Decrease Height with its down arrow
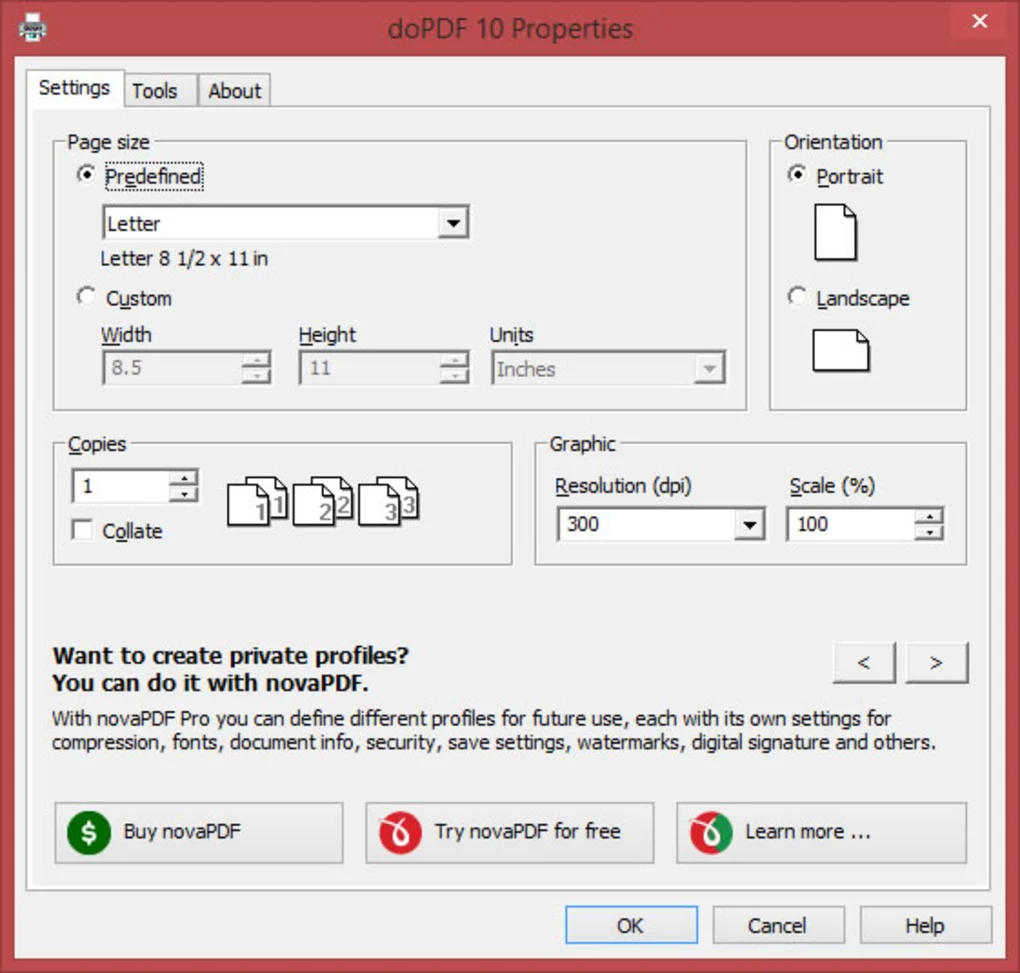Image resolution: width=1020 pixels, height=973 pixels. click(x=454, y=376)
